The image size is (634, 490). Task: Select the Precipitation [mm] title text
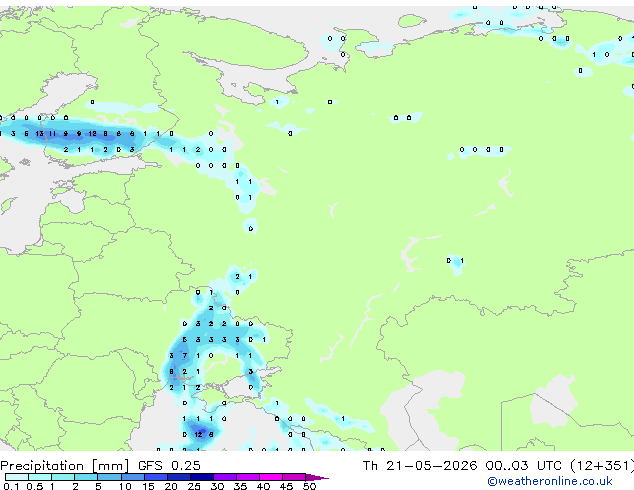pos(64,466)
